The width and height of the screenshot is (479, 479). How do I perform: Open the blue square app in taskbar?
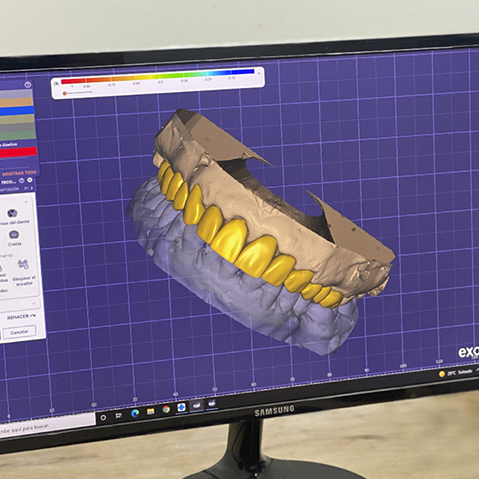point(181,407)
